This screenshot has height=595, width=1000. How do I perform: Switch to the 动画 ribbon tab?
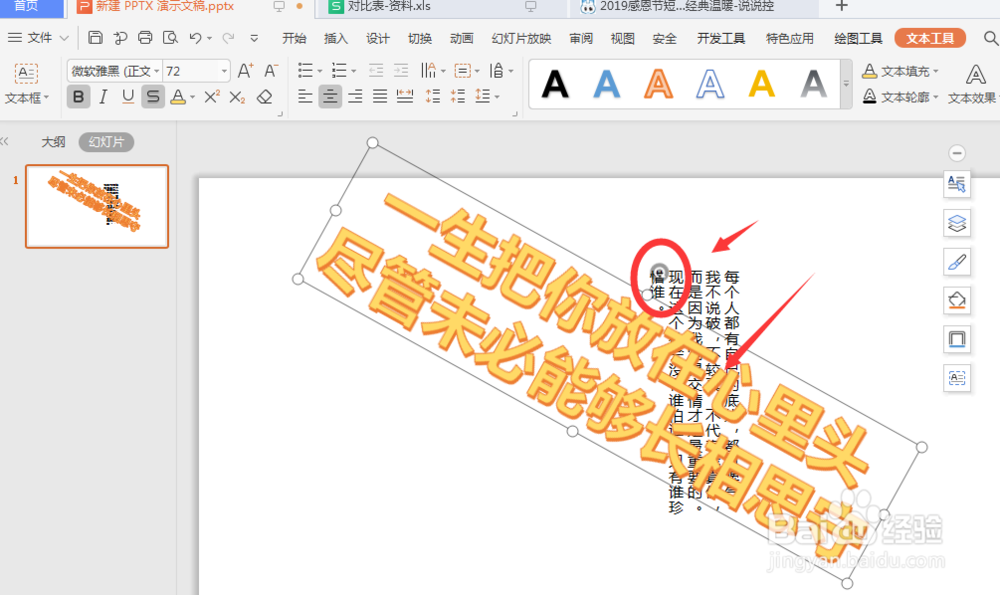[461, 38]
